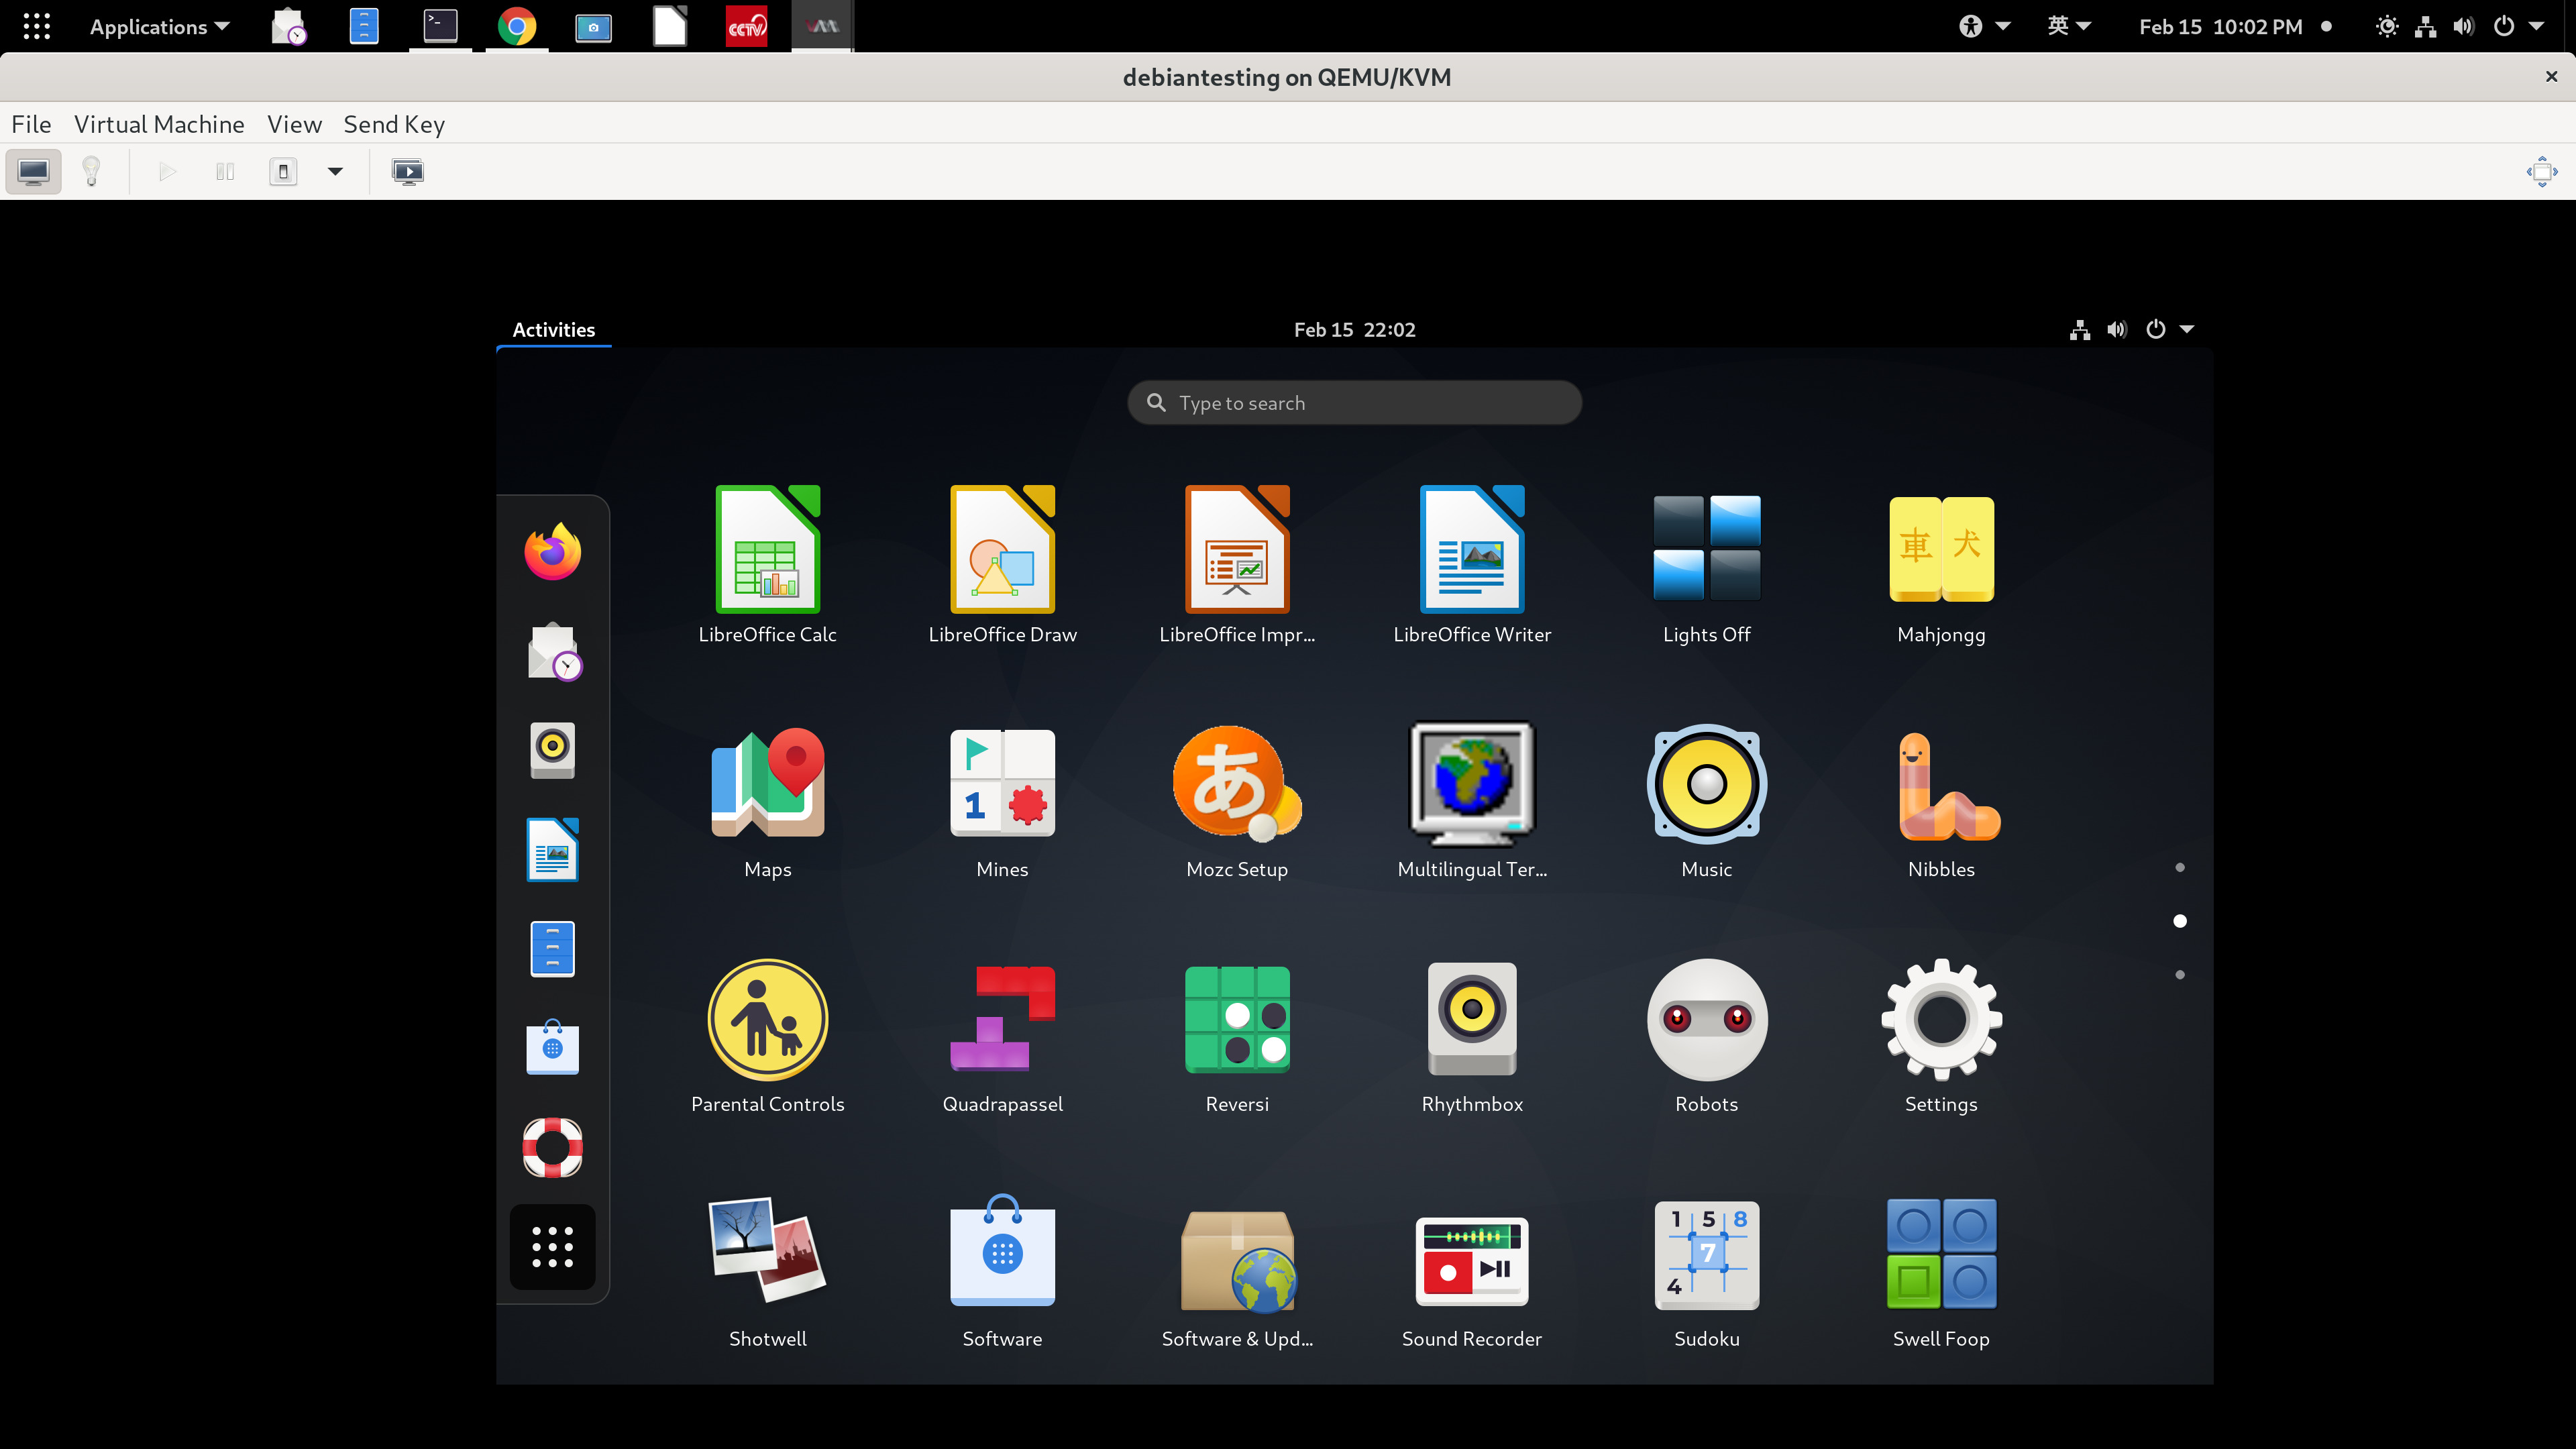
Task: Launch Sound Recorder
Action: (1472, 1270)
